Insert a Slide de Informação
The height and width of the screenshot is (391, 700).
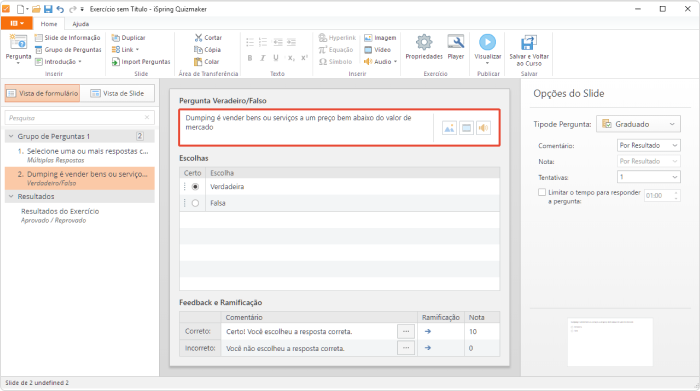tap(67, 38)
